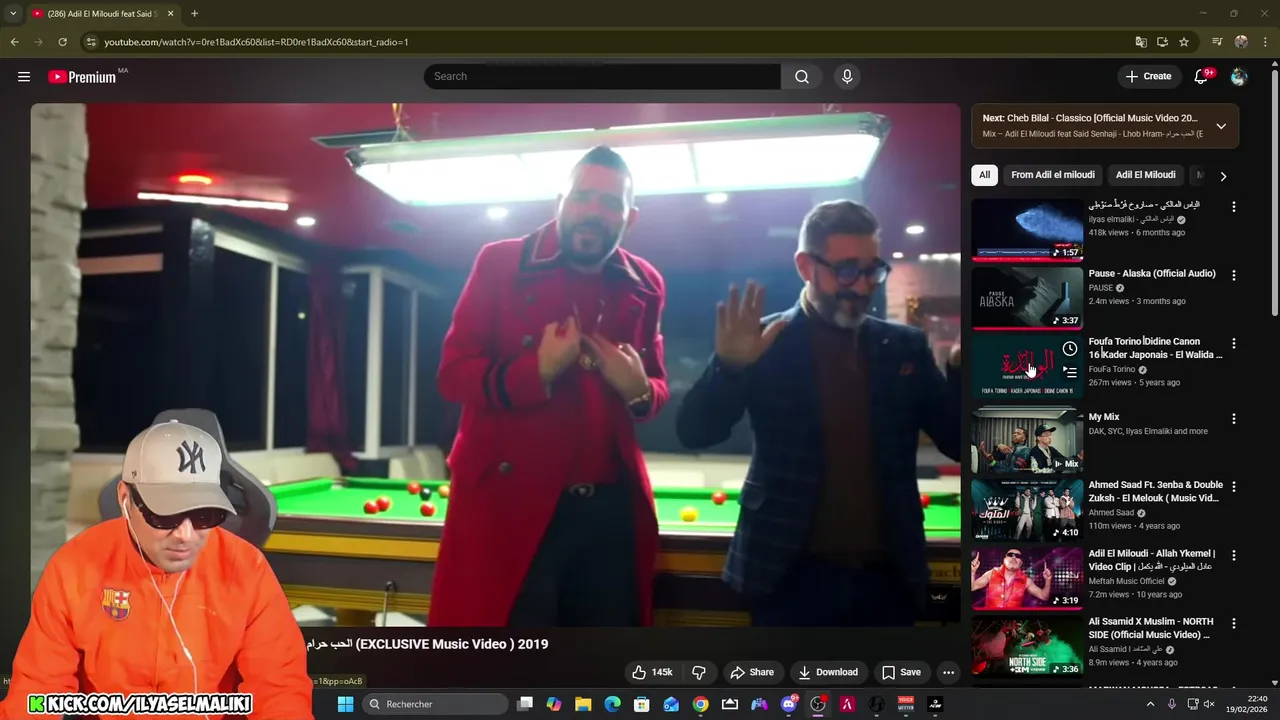Install app icon in address bar
This screenshot has width=1280, height=720.
[x=1162, y=42]
